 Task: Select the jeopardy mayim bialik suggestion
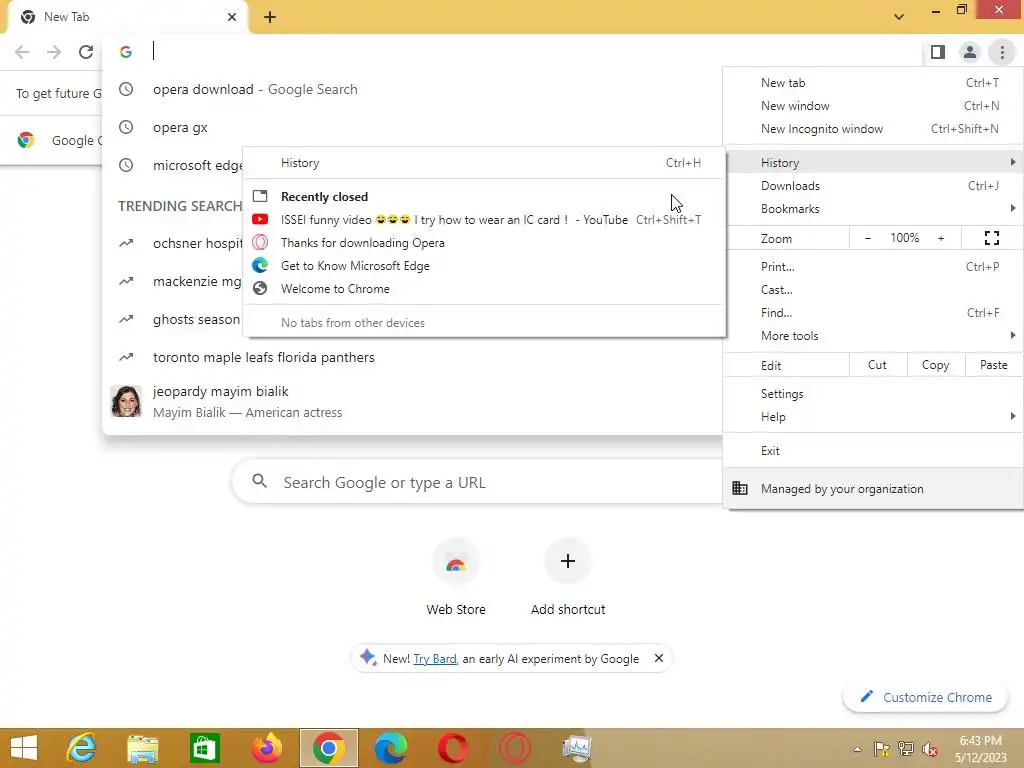pyautogui.click(x=412, y=402)
